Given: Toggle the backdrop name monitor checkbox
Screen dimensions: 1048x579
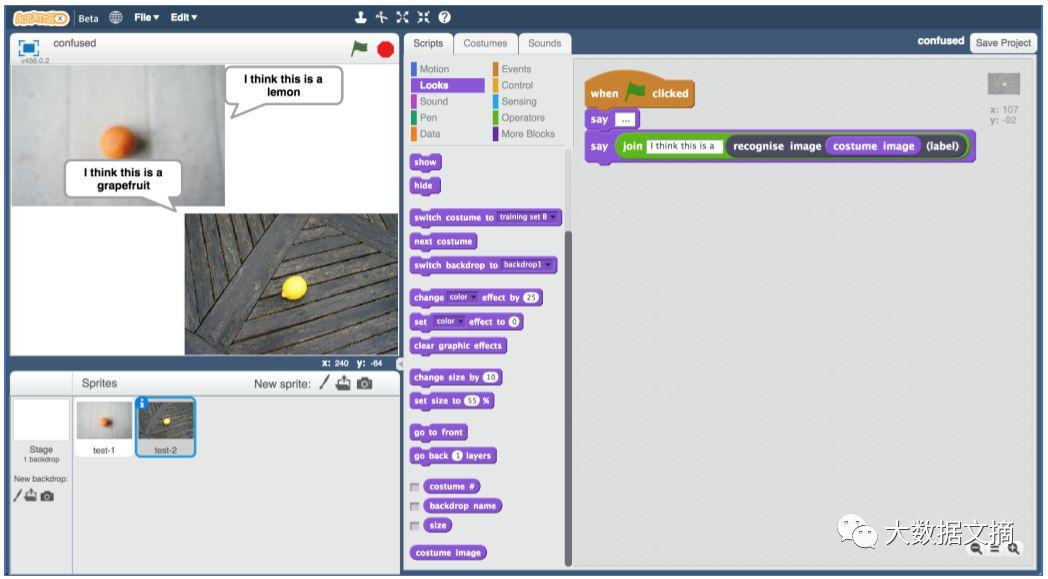Looking at the screenshot, I should pos(414,506).
